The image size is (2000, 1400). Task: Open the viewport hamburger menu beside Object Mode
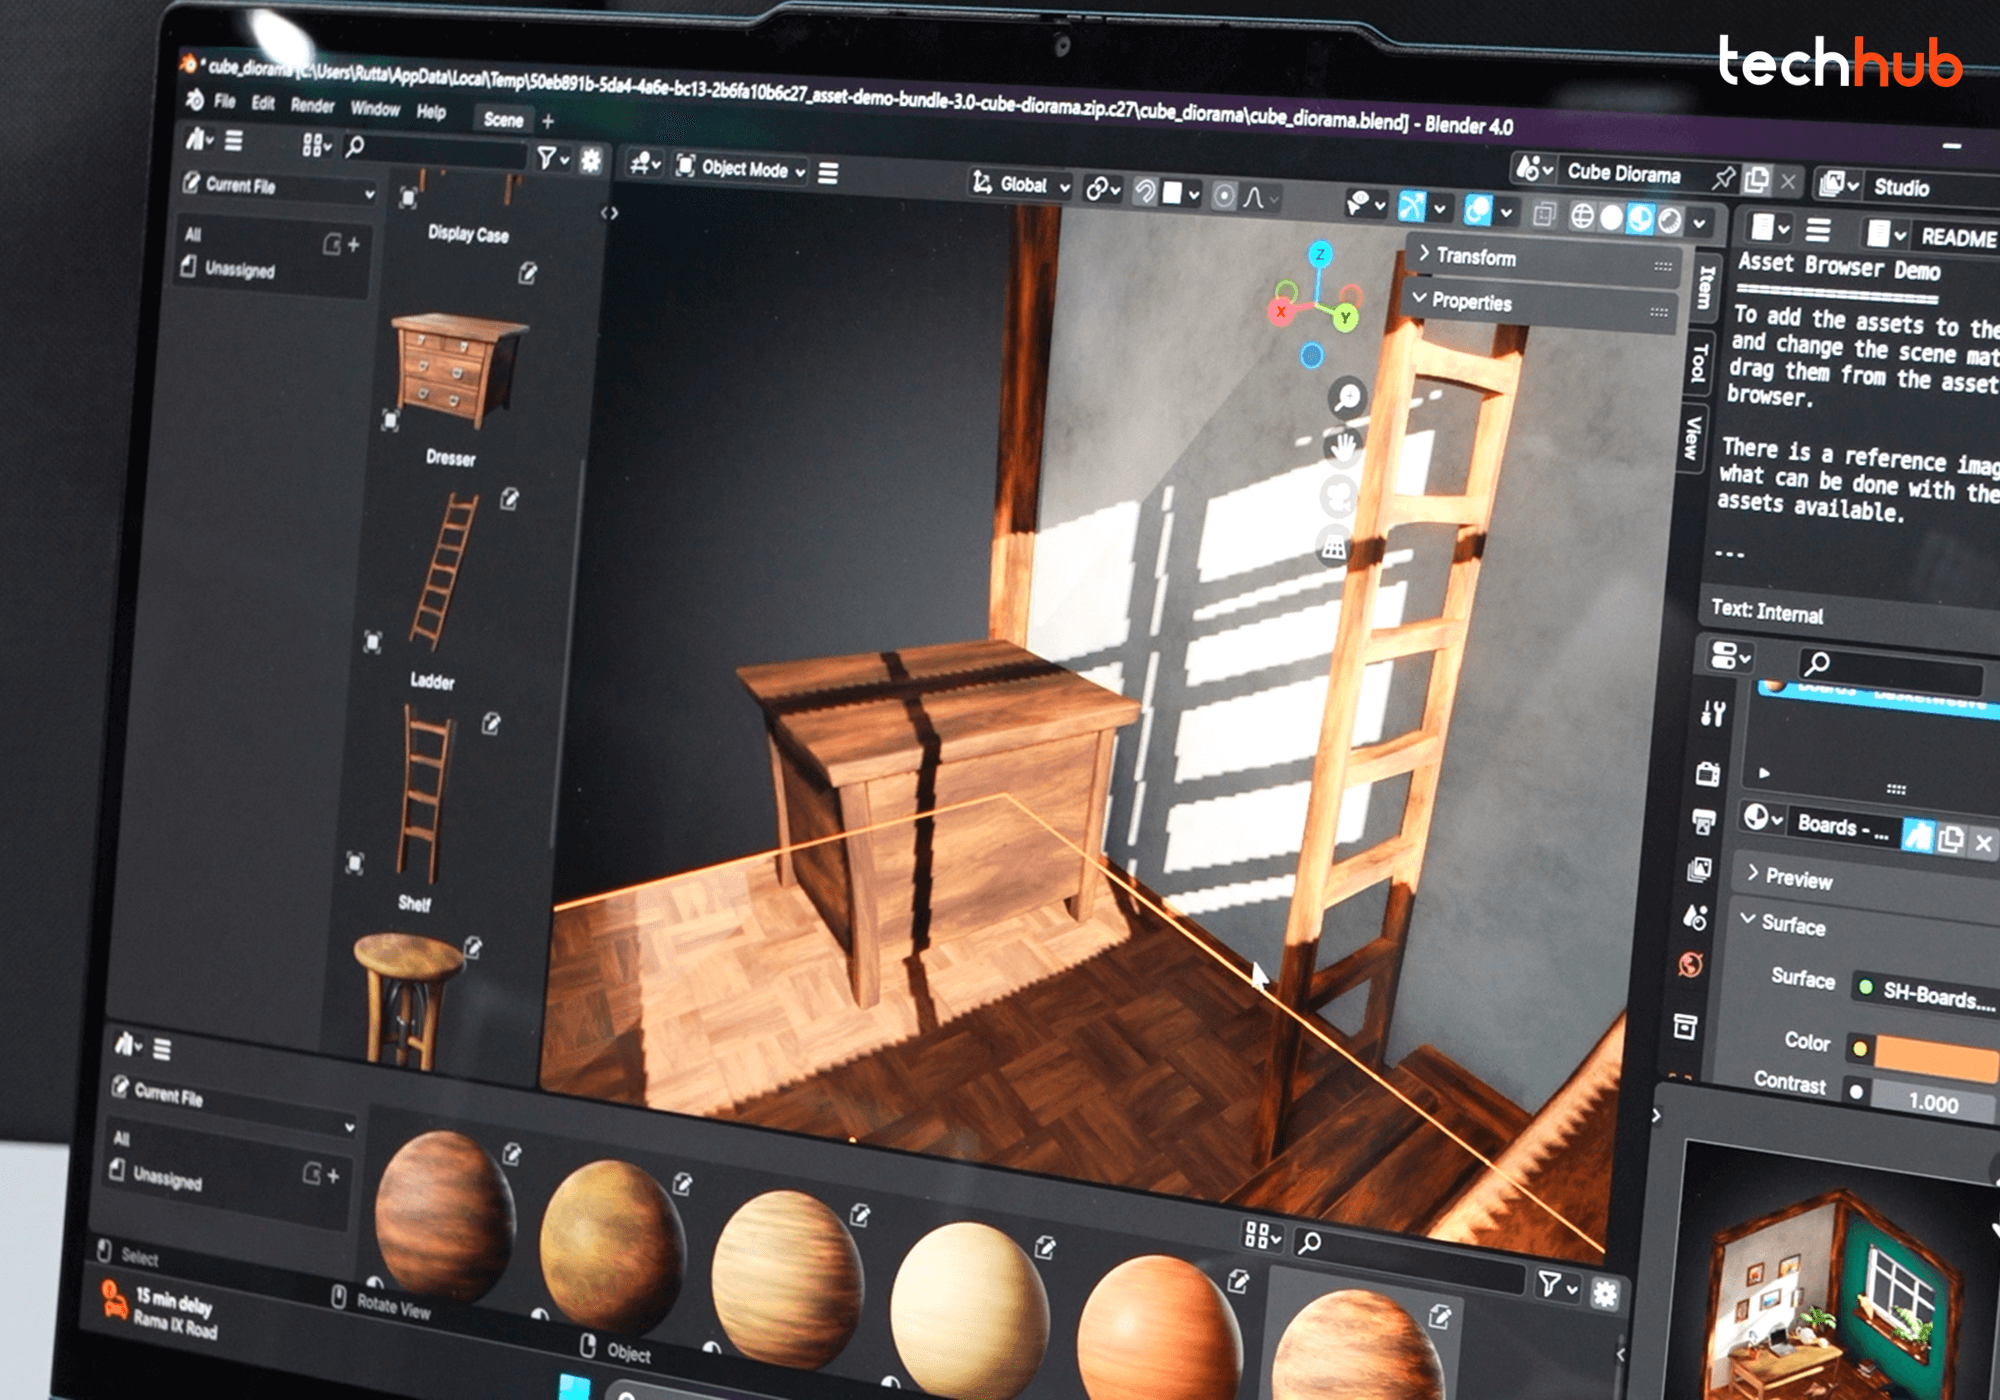click(x=828, y=173)
